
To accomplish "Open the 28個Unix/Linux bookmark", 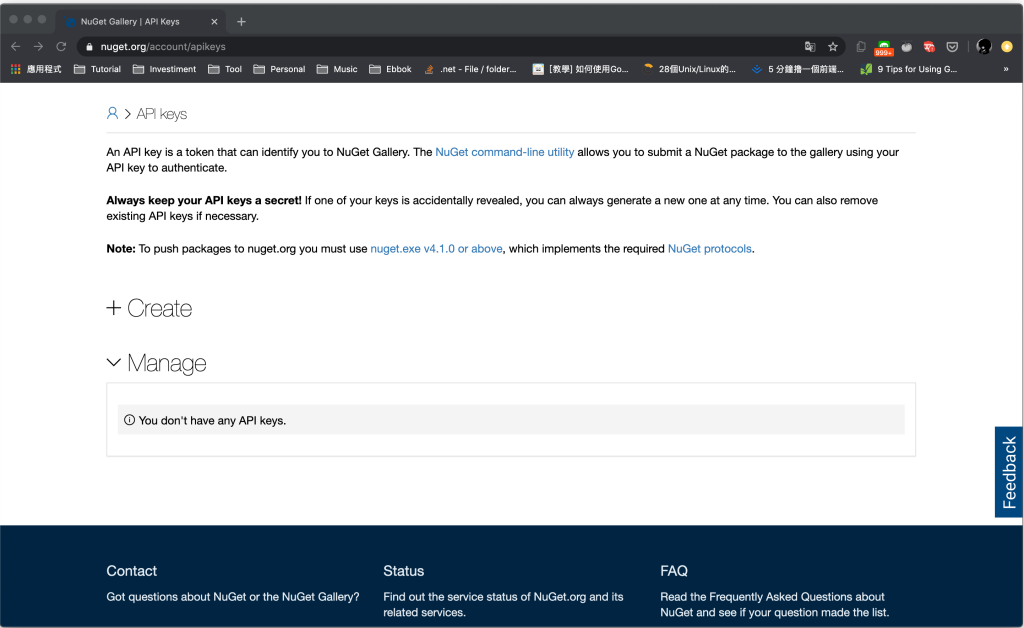I will pyautogui.click(x=689, y=69).
